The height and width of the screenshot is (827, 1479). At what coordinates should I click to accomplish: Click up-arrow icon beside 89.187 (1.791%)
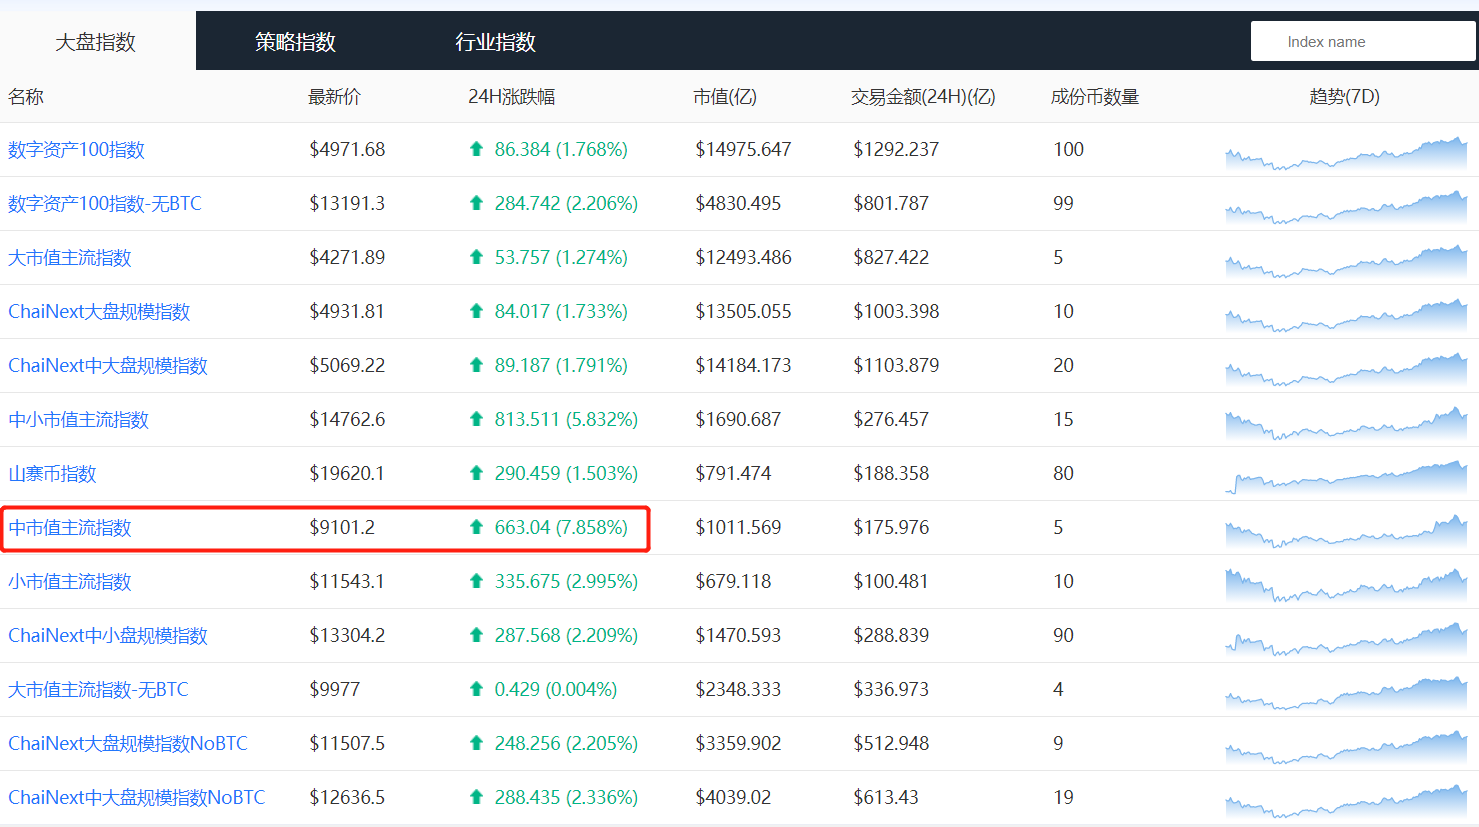(x=476, y=365)
